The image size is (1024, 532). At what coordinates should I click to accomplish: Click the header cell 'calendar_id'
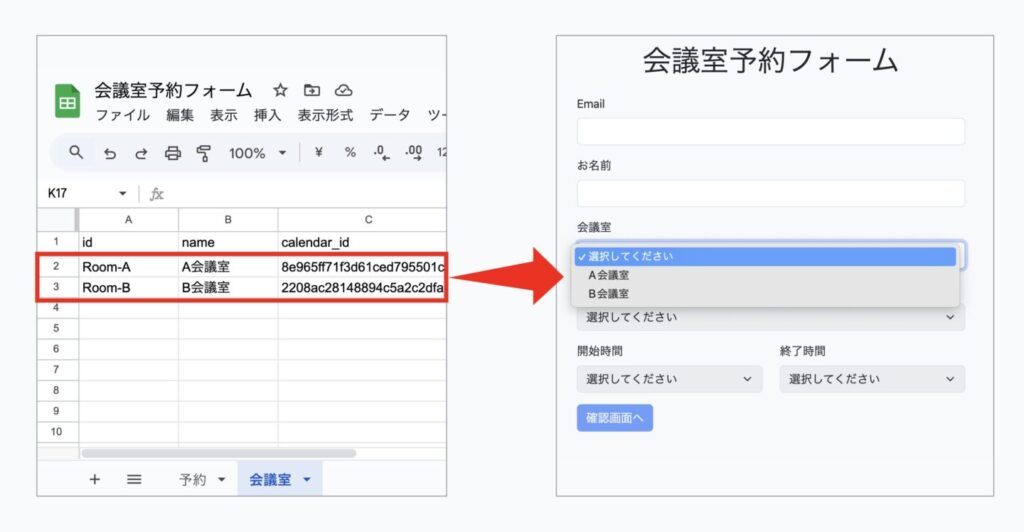[x=362, y=242]
